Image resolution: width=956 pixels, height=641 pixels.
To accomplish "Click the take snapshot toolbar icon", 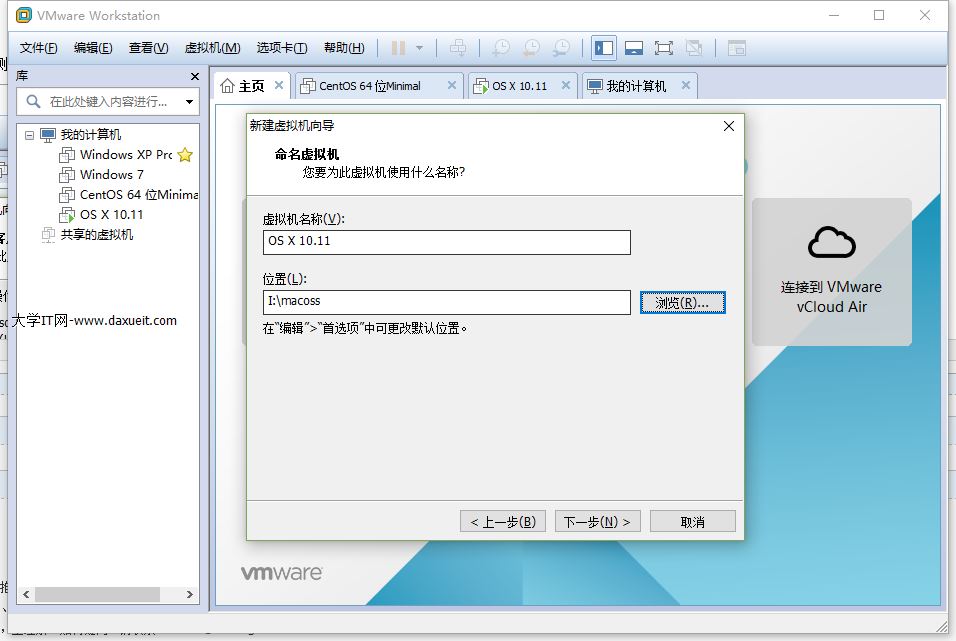I will 501,48.
